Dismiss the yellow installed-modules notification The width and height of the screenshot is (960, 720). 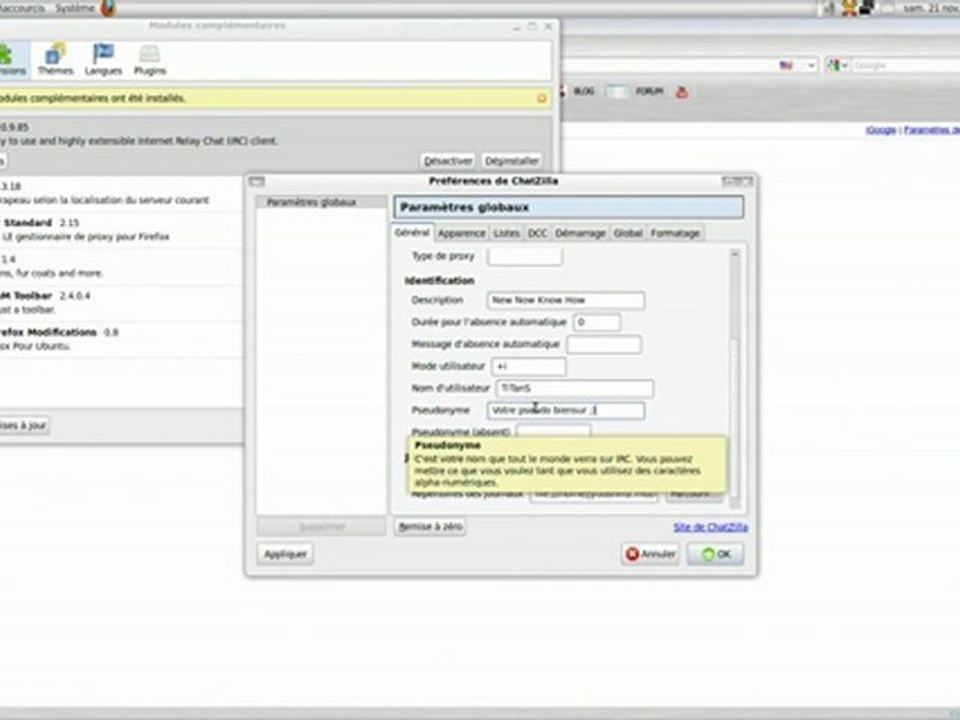pos(541,99)
